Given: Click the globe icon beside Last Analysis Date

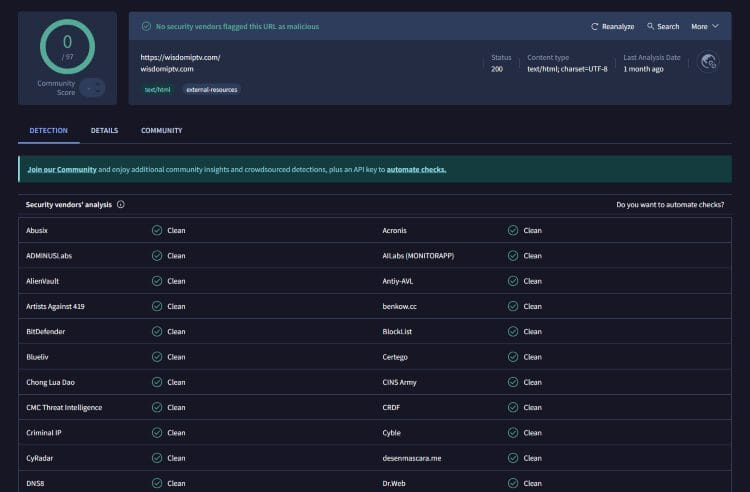Looking at the screenshot, I should pyautogui.click(x=708, y=62).
